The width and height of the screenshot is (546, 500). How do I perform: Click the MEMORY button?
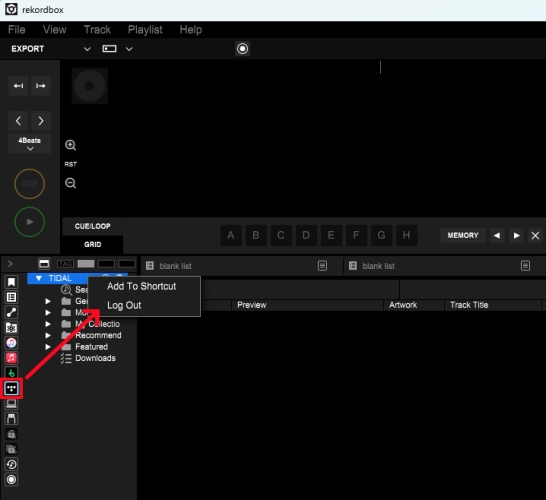point(463,236)
